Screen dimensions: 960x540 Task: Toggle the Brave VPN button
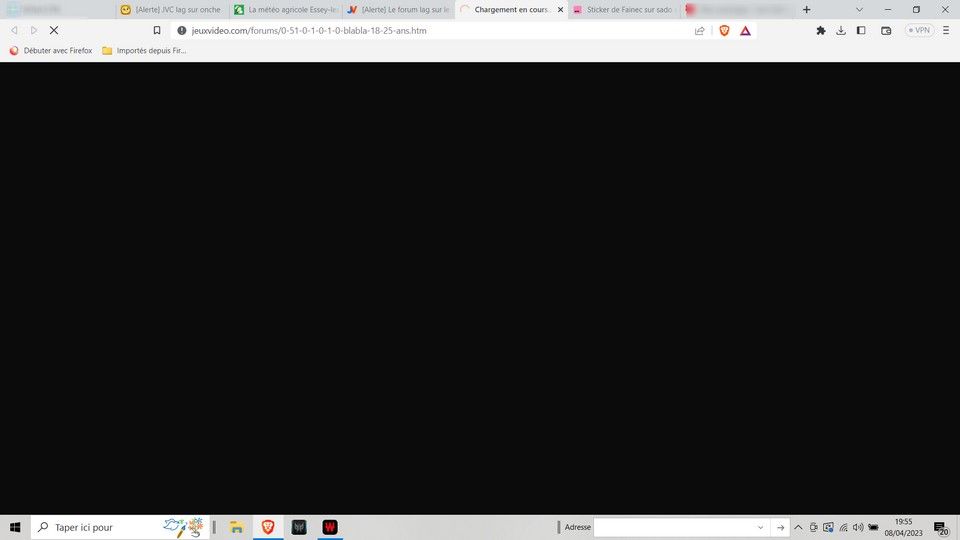(x=919, y=30)
